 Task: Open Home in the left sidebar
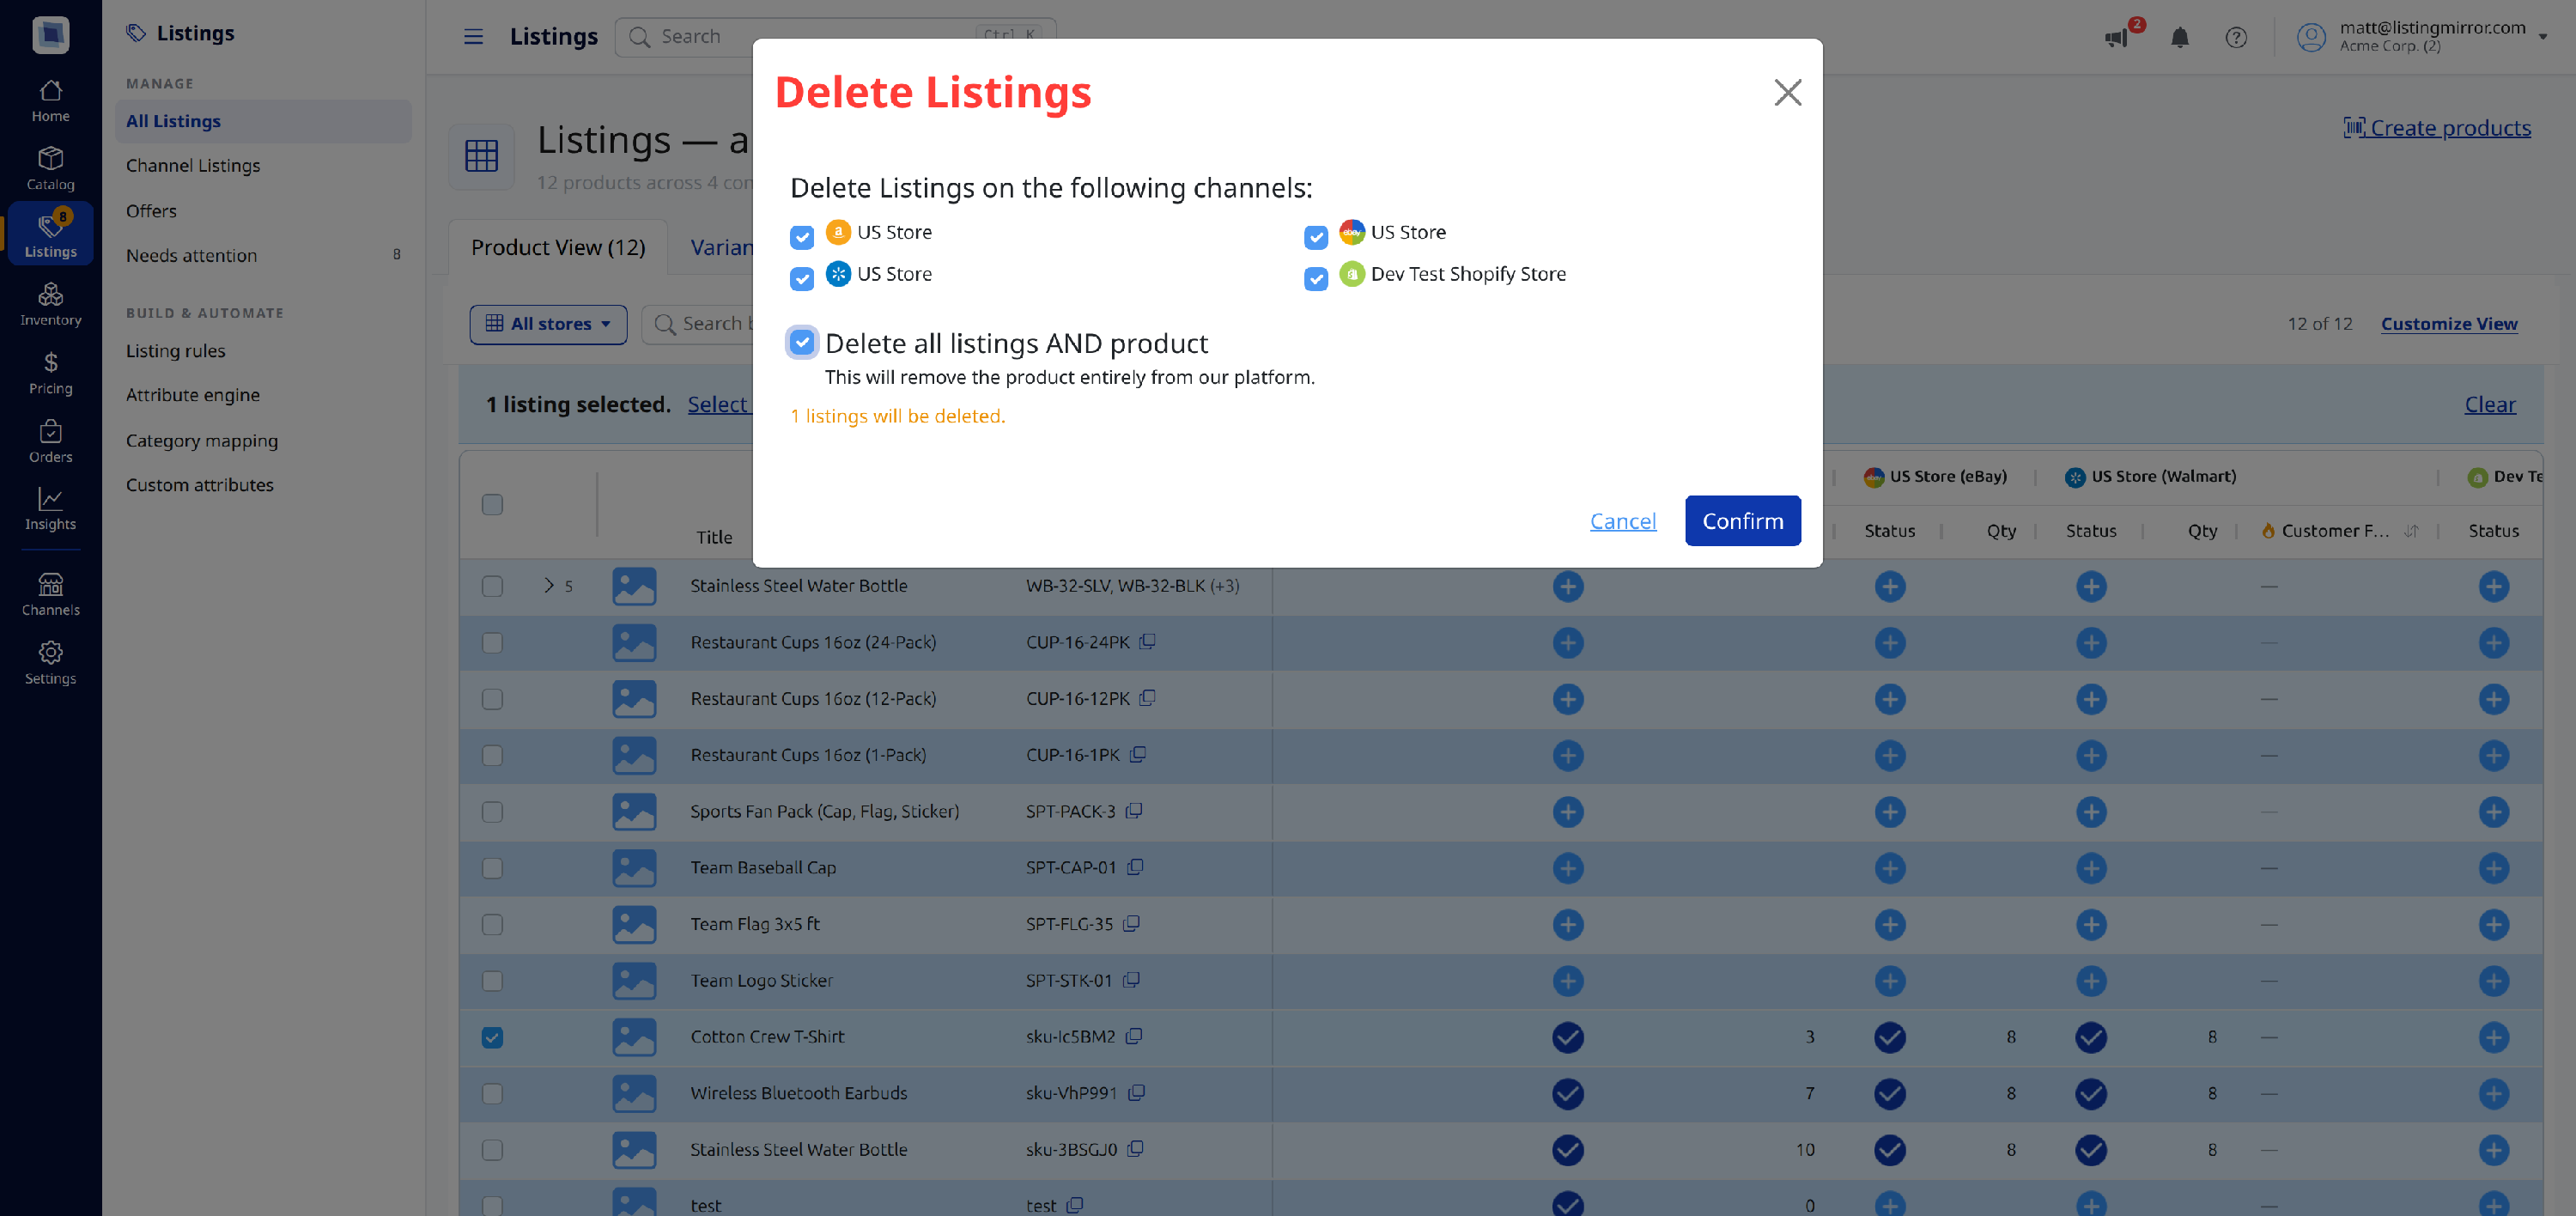tap(50, 101)
